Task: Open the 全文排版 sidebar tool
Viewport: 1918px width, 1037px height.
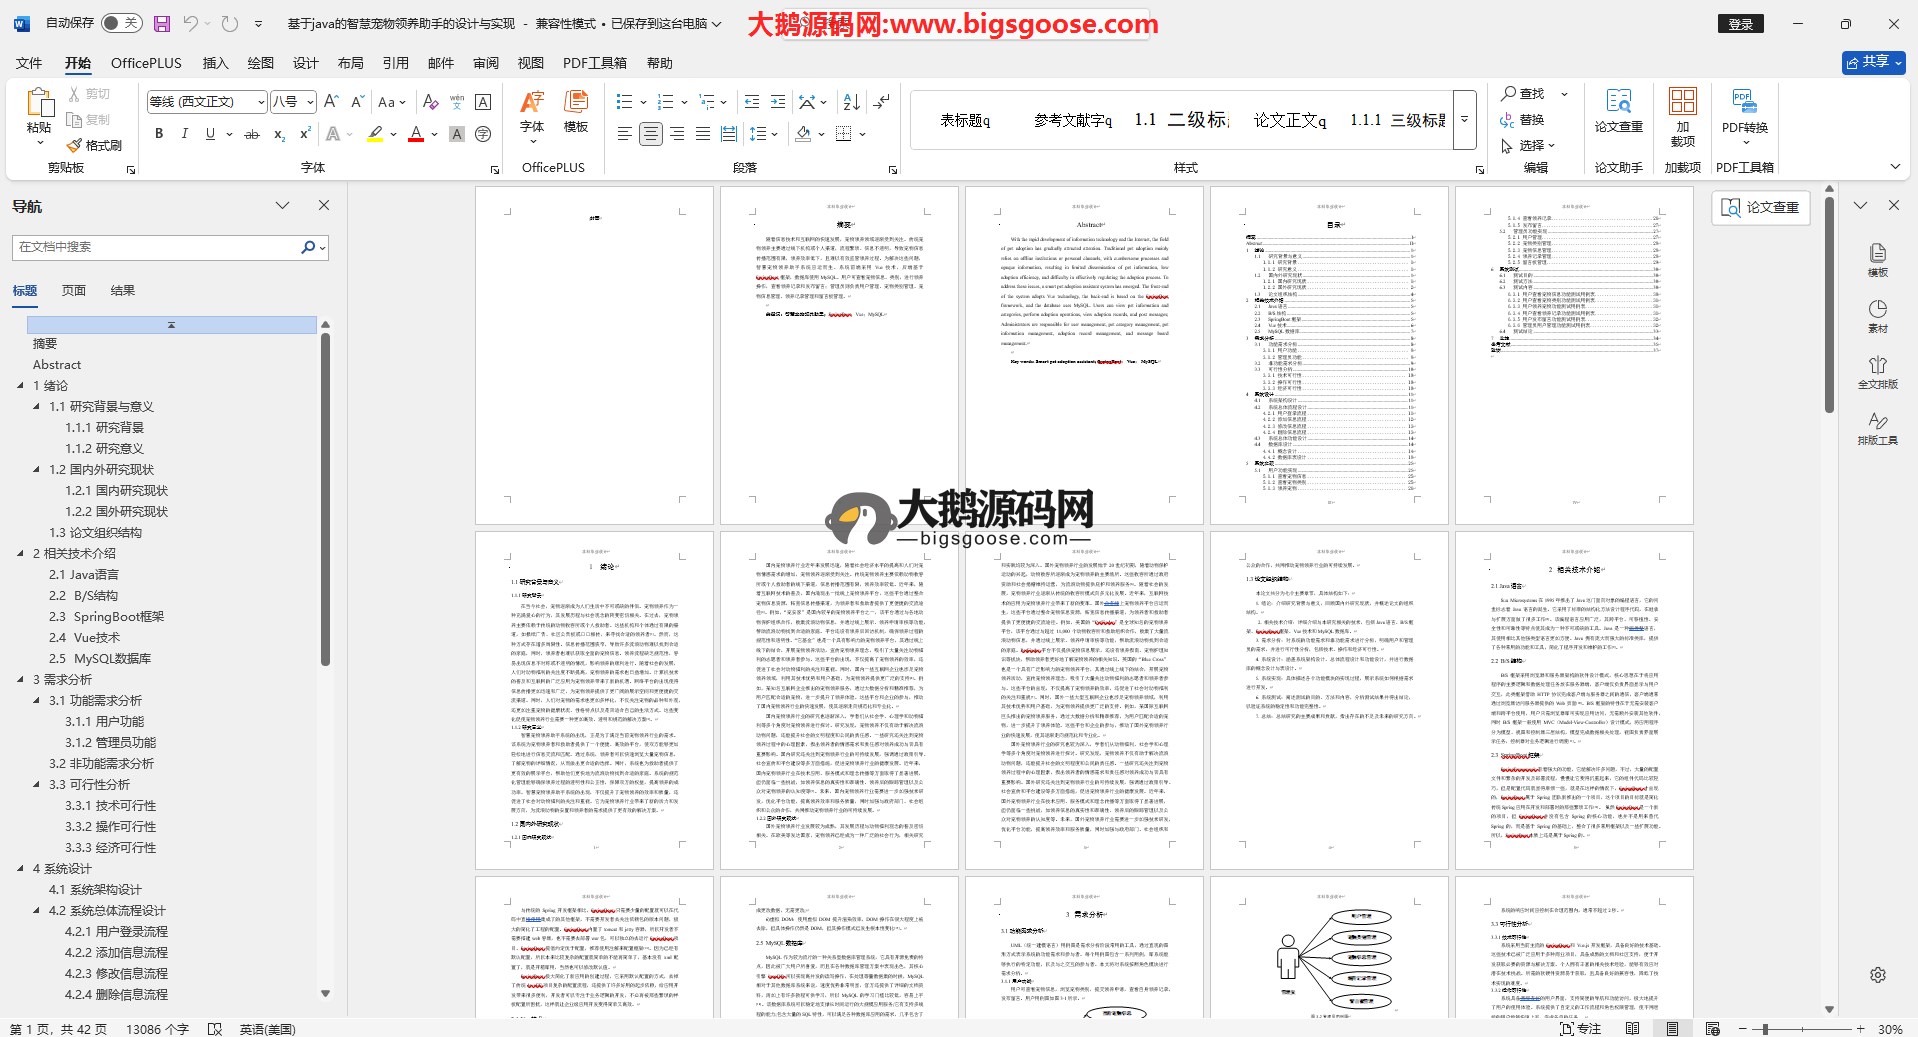Action: pyautogui.click(x=1877, y=372)
